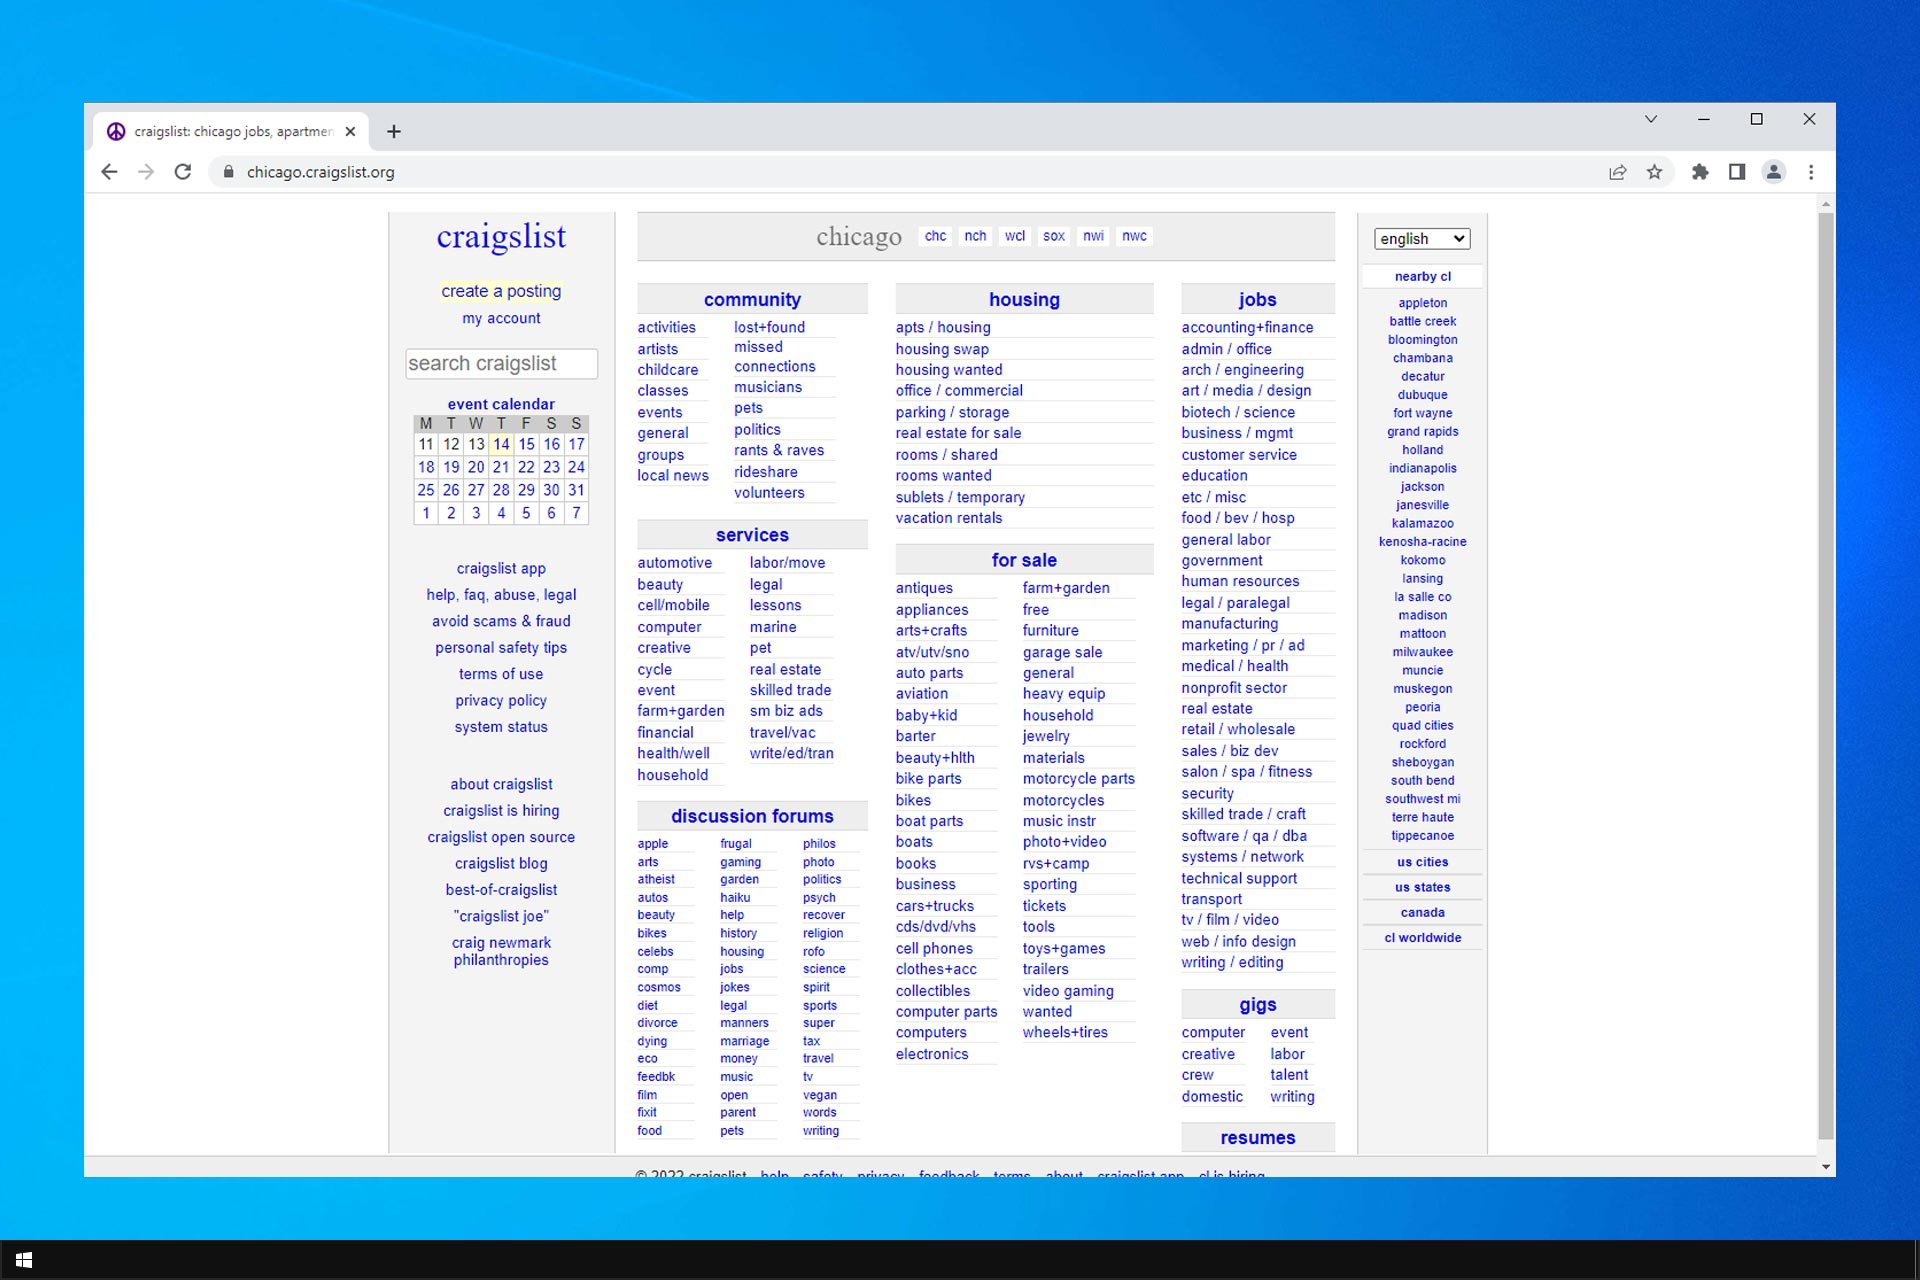Open the event calendar heading
Image resolution: width=1920 pixels, height=1280 pixels.
501,404
